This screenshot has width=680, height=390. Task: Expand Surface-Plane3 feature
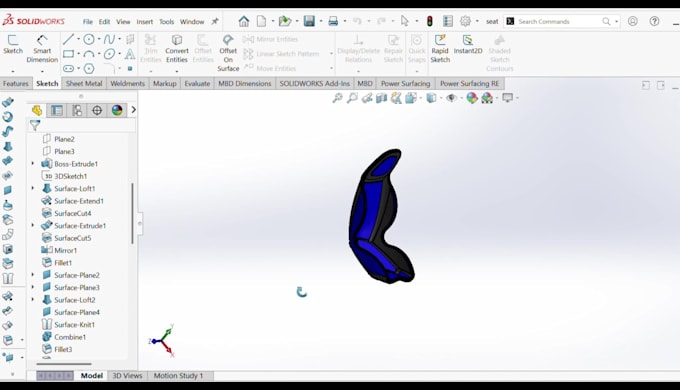33,287
